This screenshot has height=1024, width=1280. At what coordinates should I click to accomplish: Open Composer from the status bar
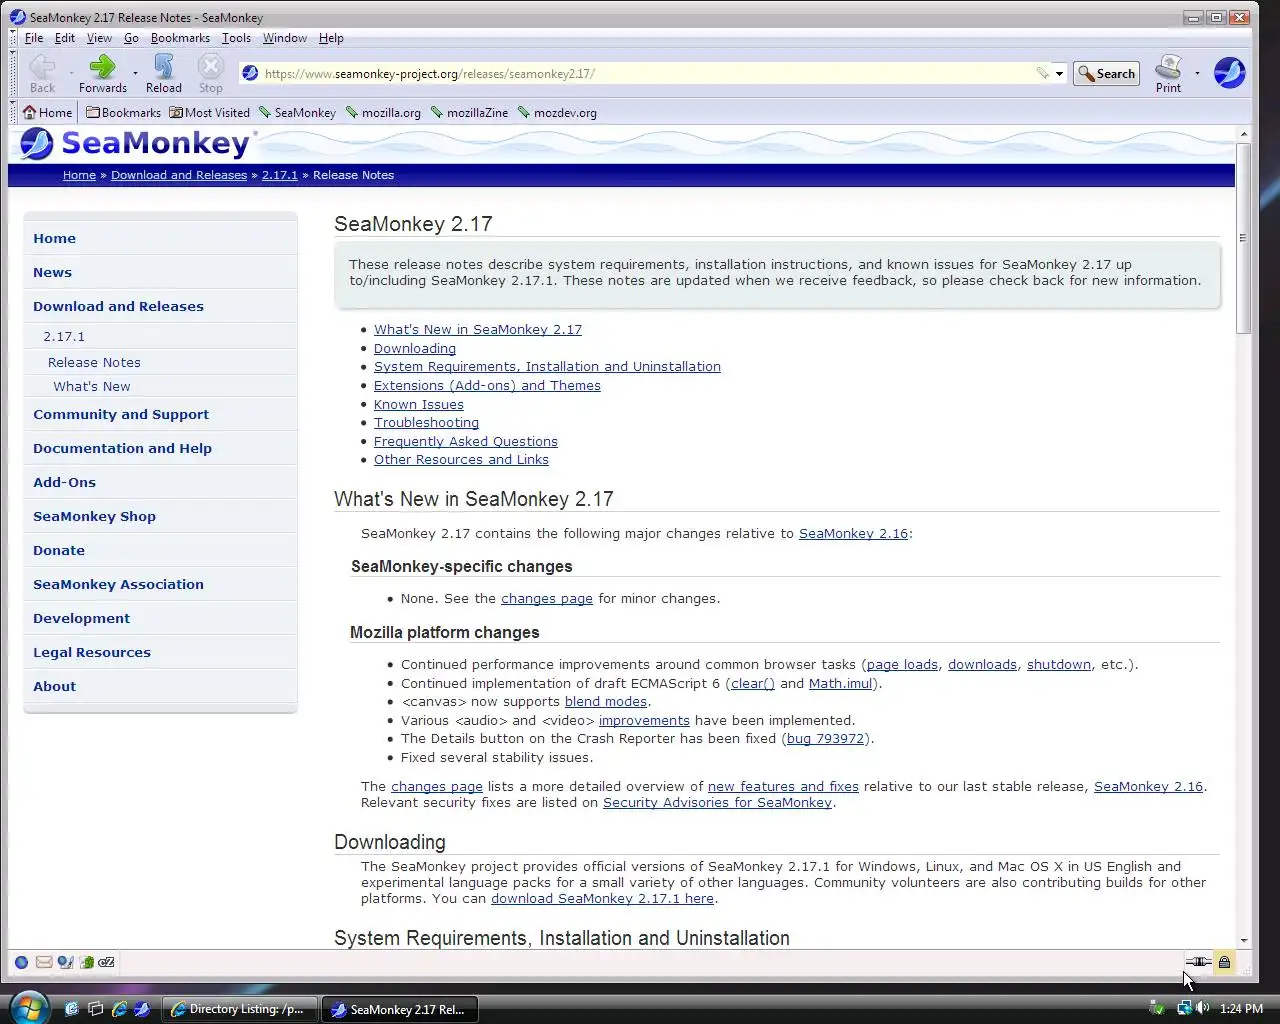(65, 962)
